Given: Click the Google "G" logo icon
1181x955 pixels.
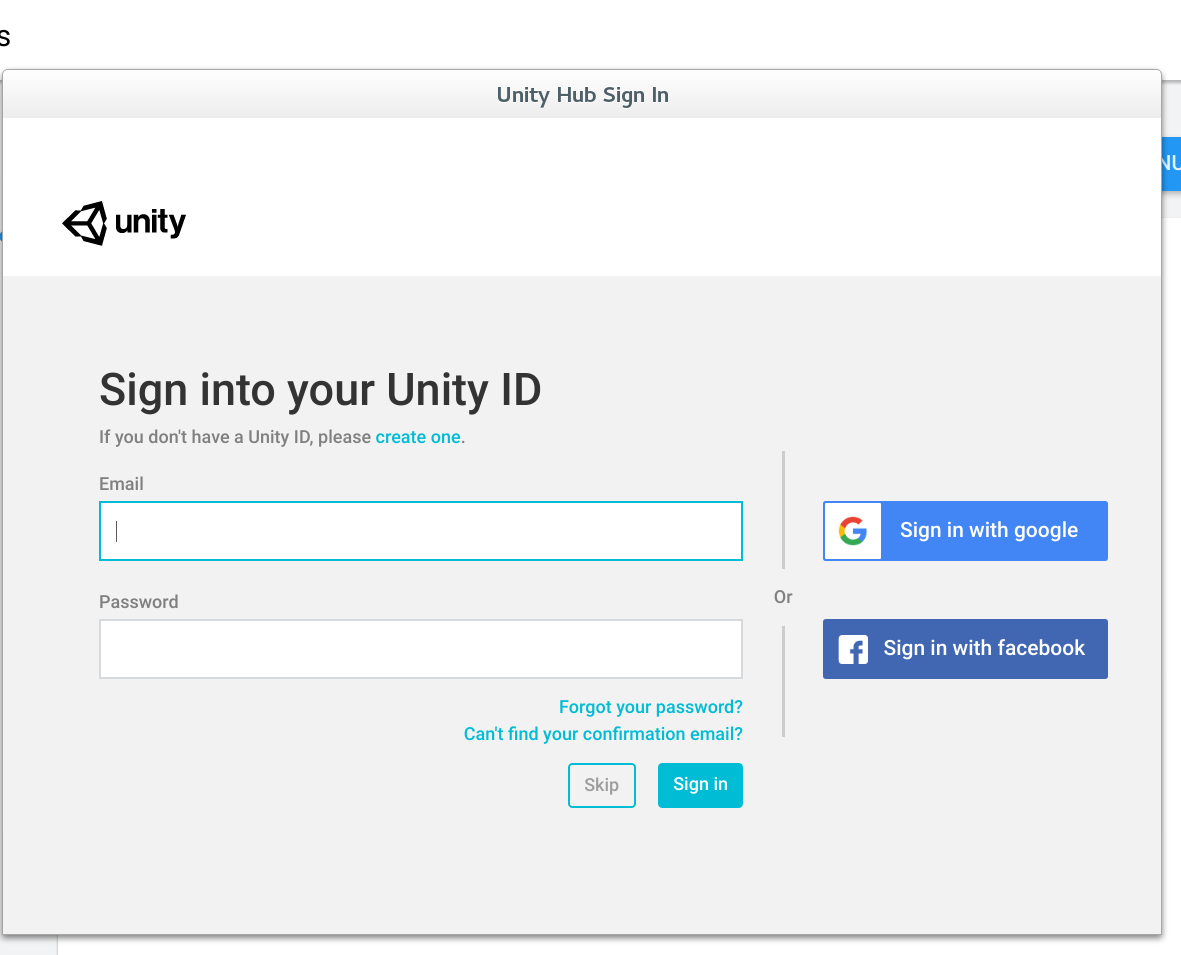Looking at the screenshot, I should point(852,531).
